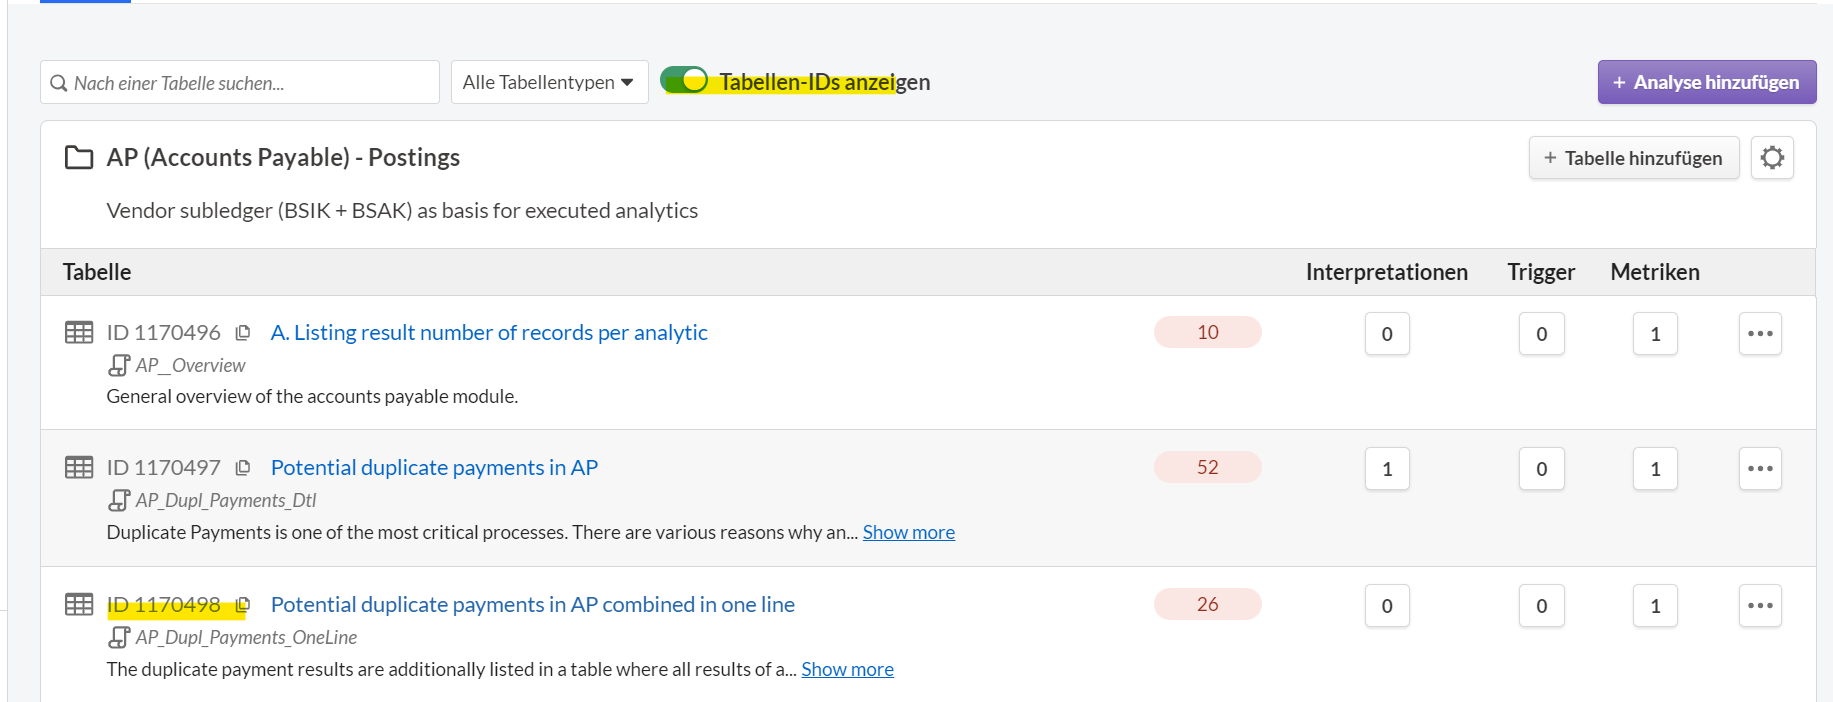Open the Alle Tabellentypen dropdown
Image resolution: width=1833 pixels, height=702 pixels.
(x=548, y=82)
